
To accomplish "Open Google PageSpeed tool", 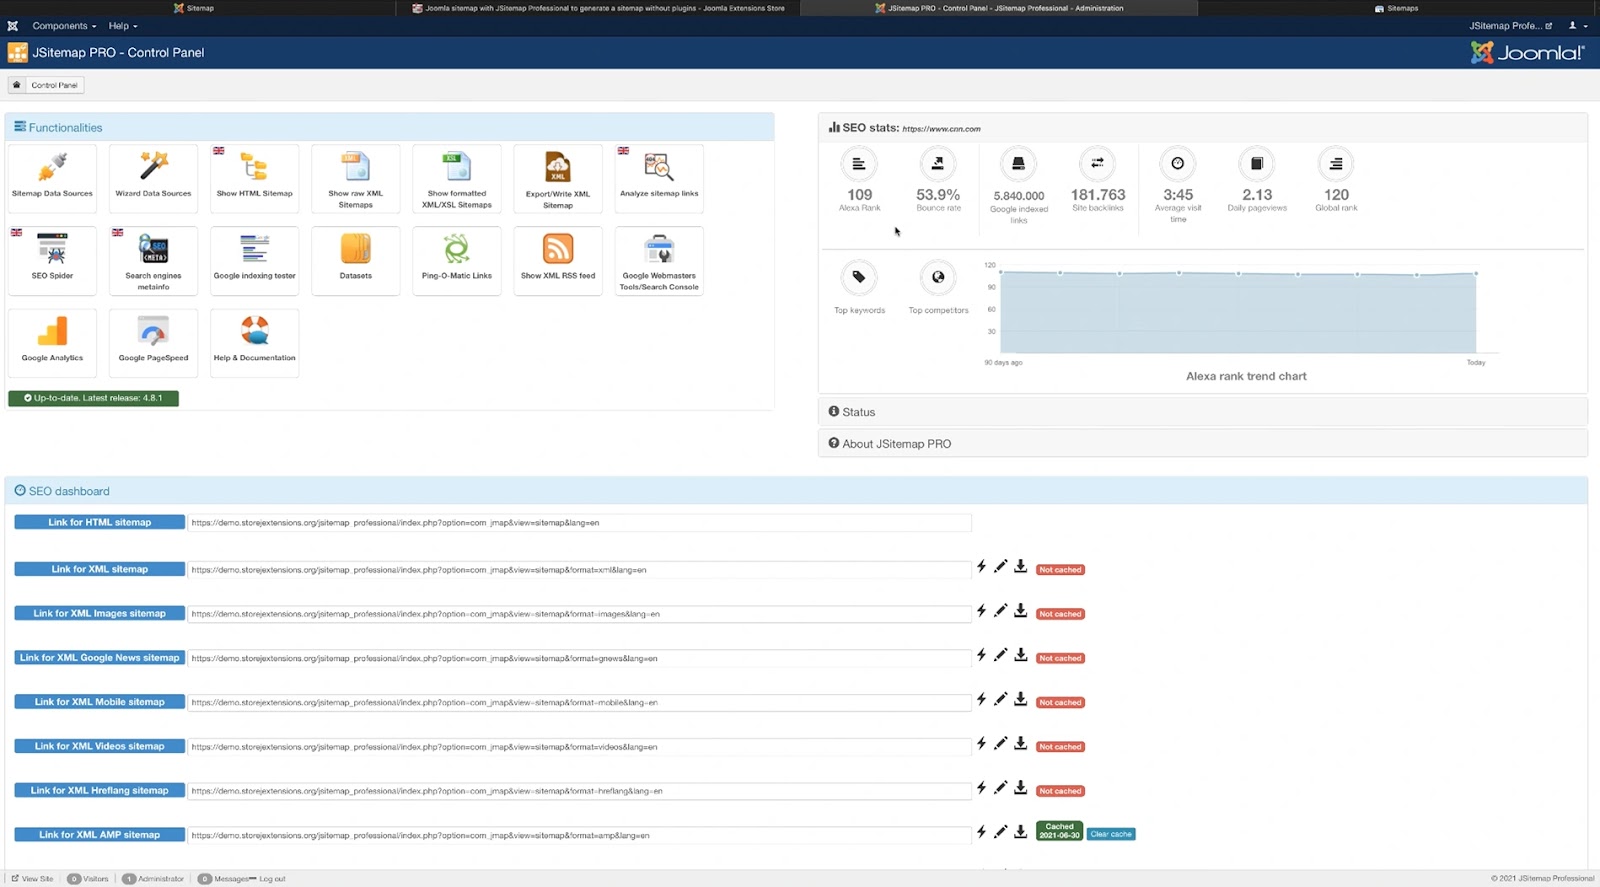I will pyautogui.click(x=153, y=340).
